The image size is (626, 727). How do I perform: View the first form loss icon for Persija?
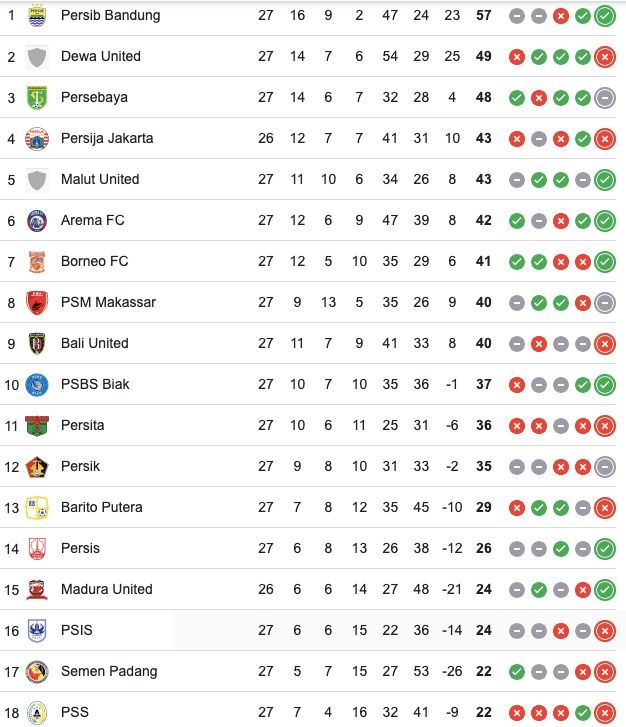(x=517, y=139)
